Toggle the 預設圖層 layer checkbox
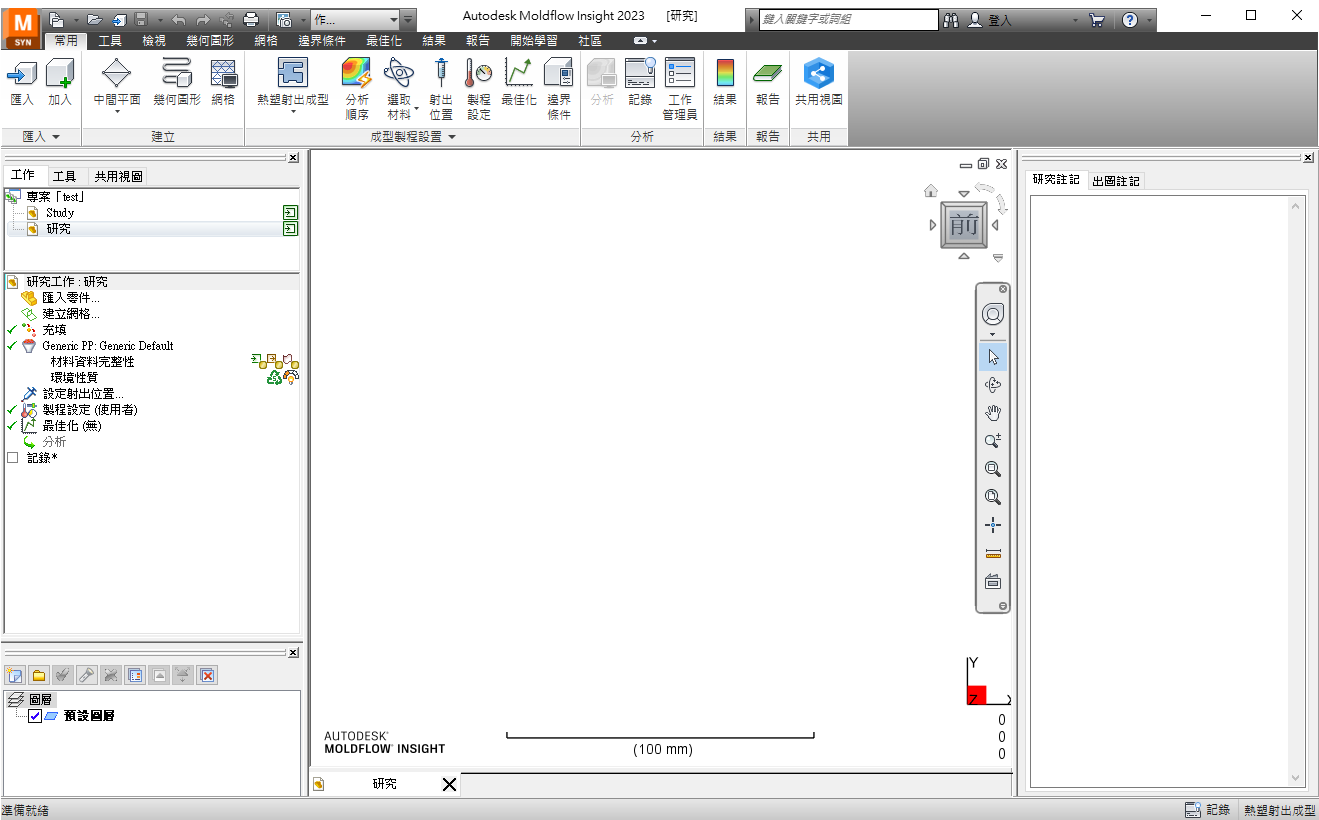 [36, 716]
